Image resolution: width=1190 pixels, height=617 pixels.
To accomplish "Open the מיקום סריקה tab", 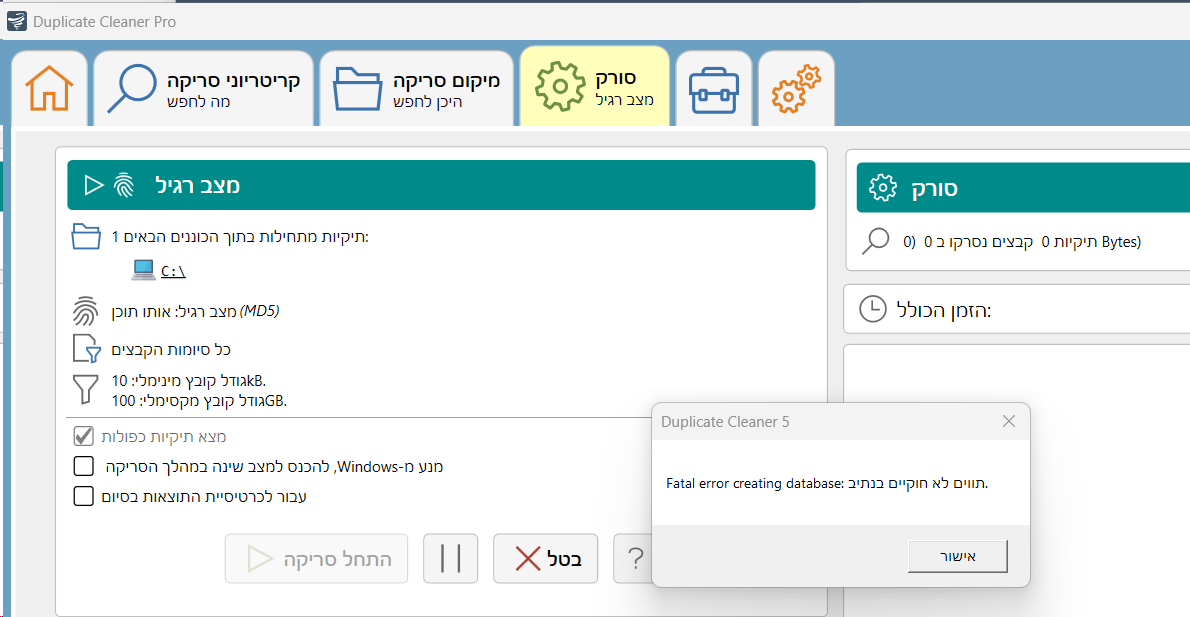I will [x=417, y=88].
